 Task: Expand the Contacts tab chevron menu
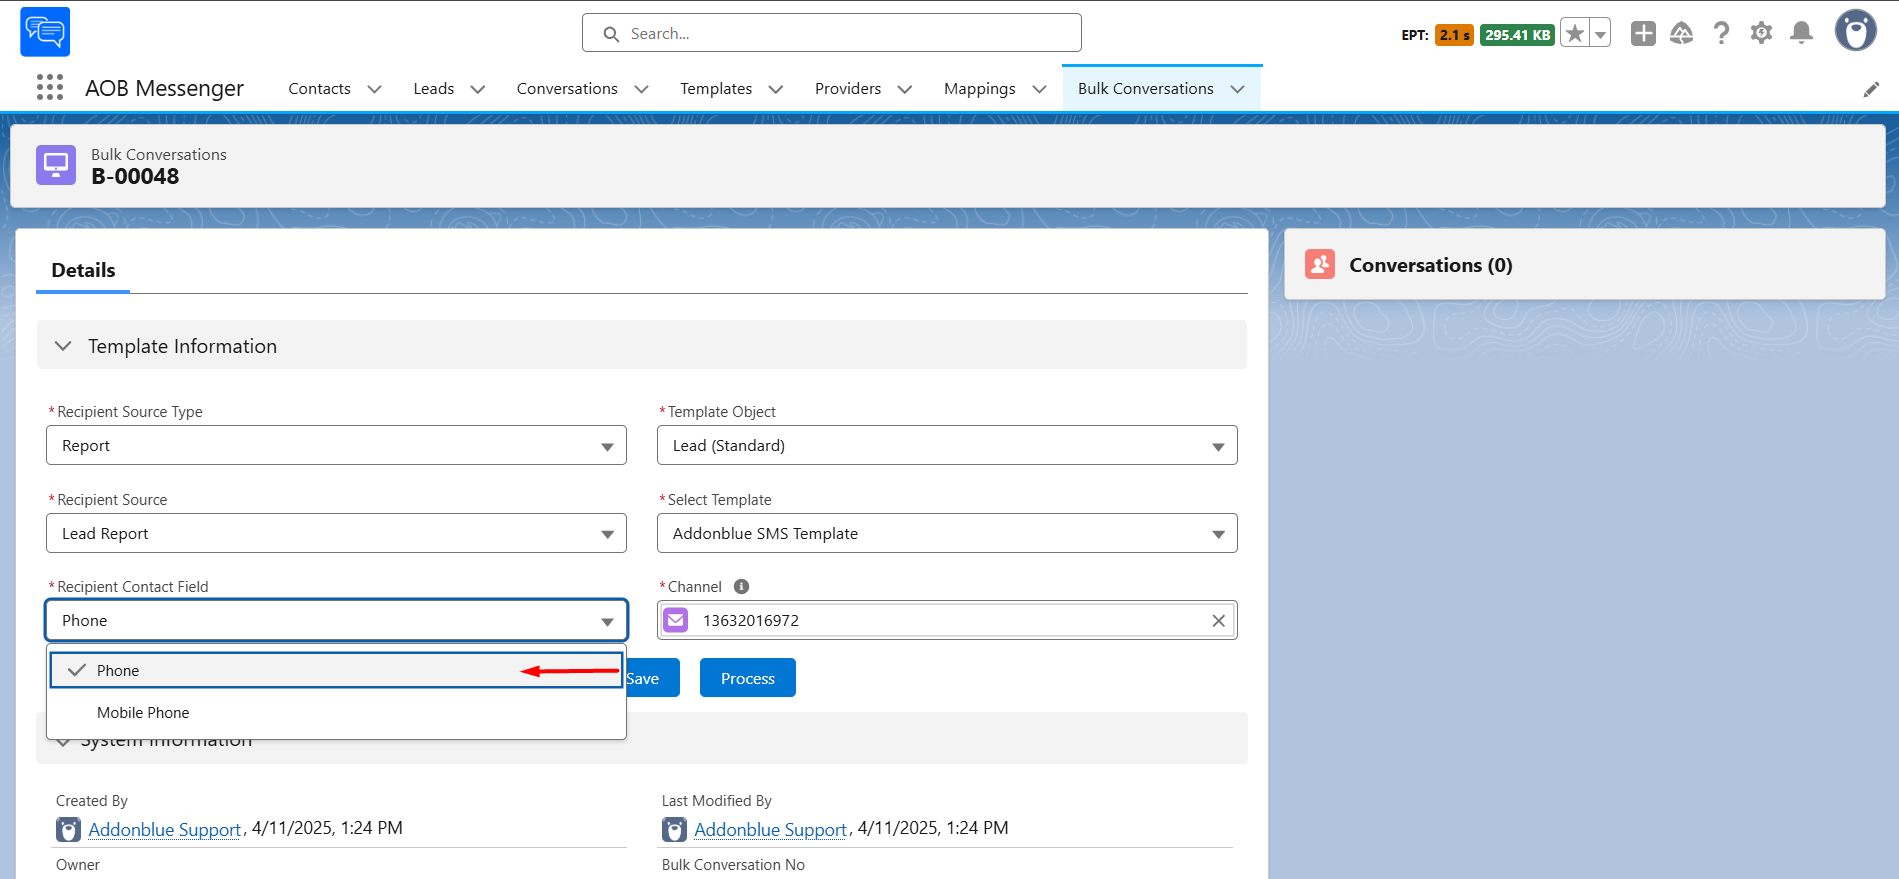click(x=374, y=89)
